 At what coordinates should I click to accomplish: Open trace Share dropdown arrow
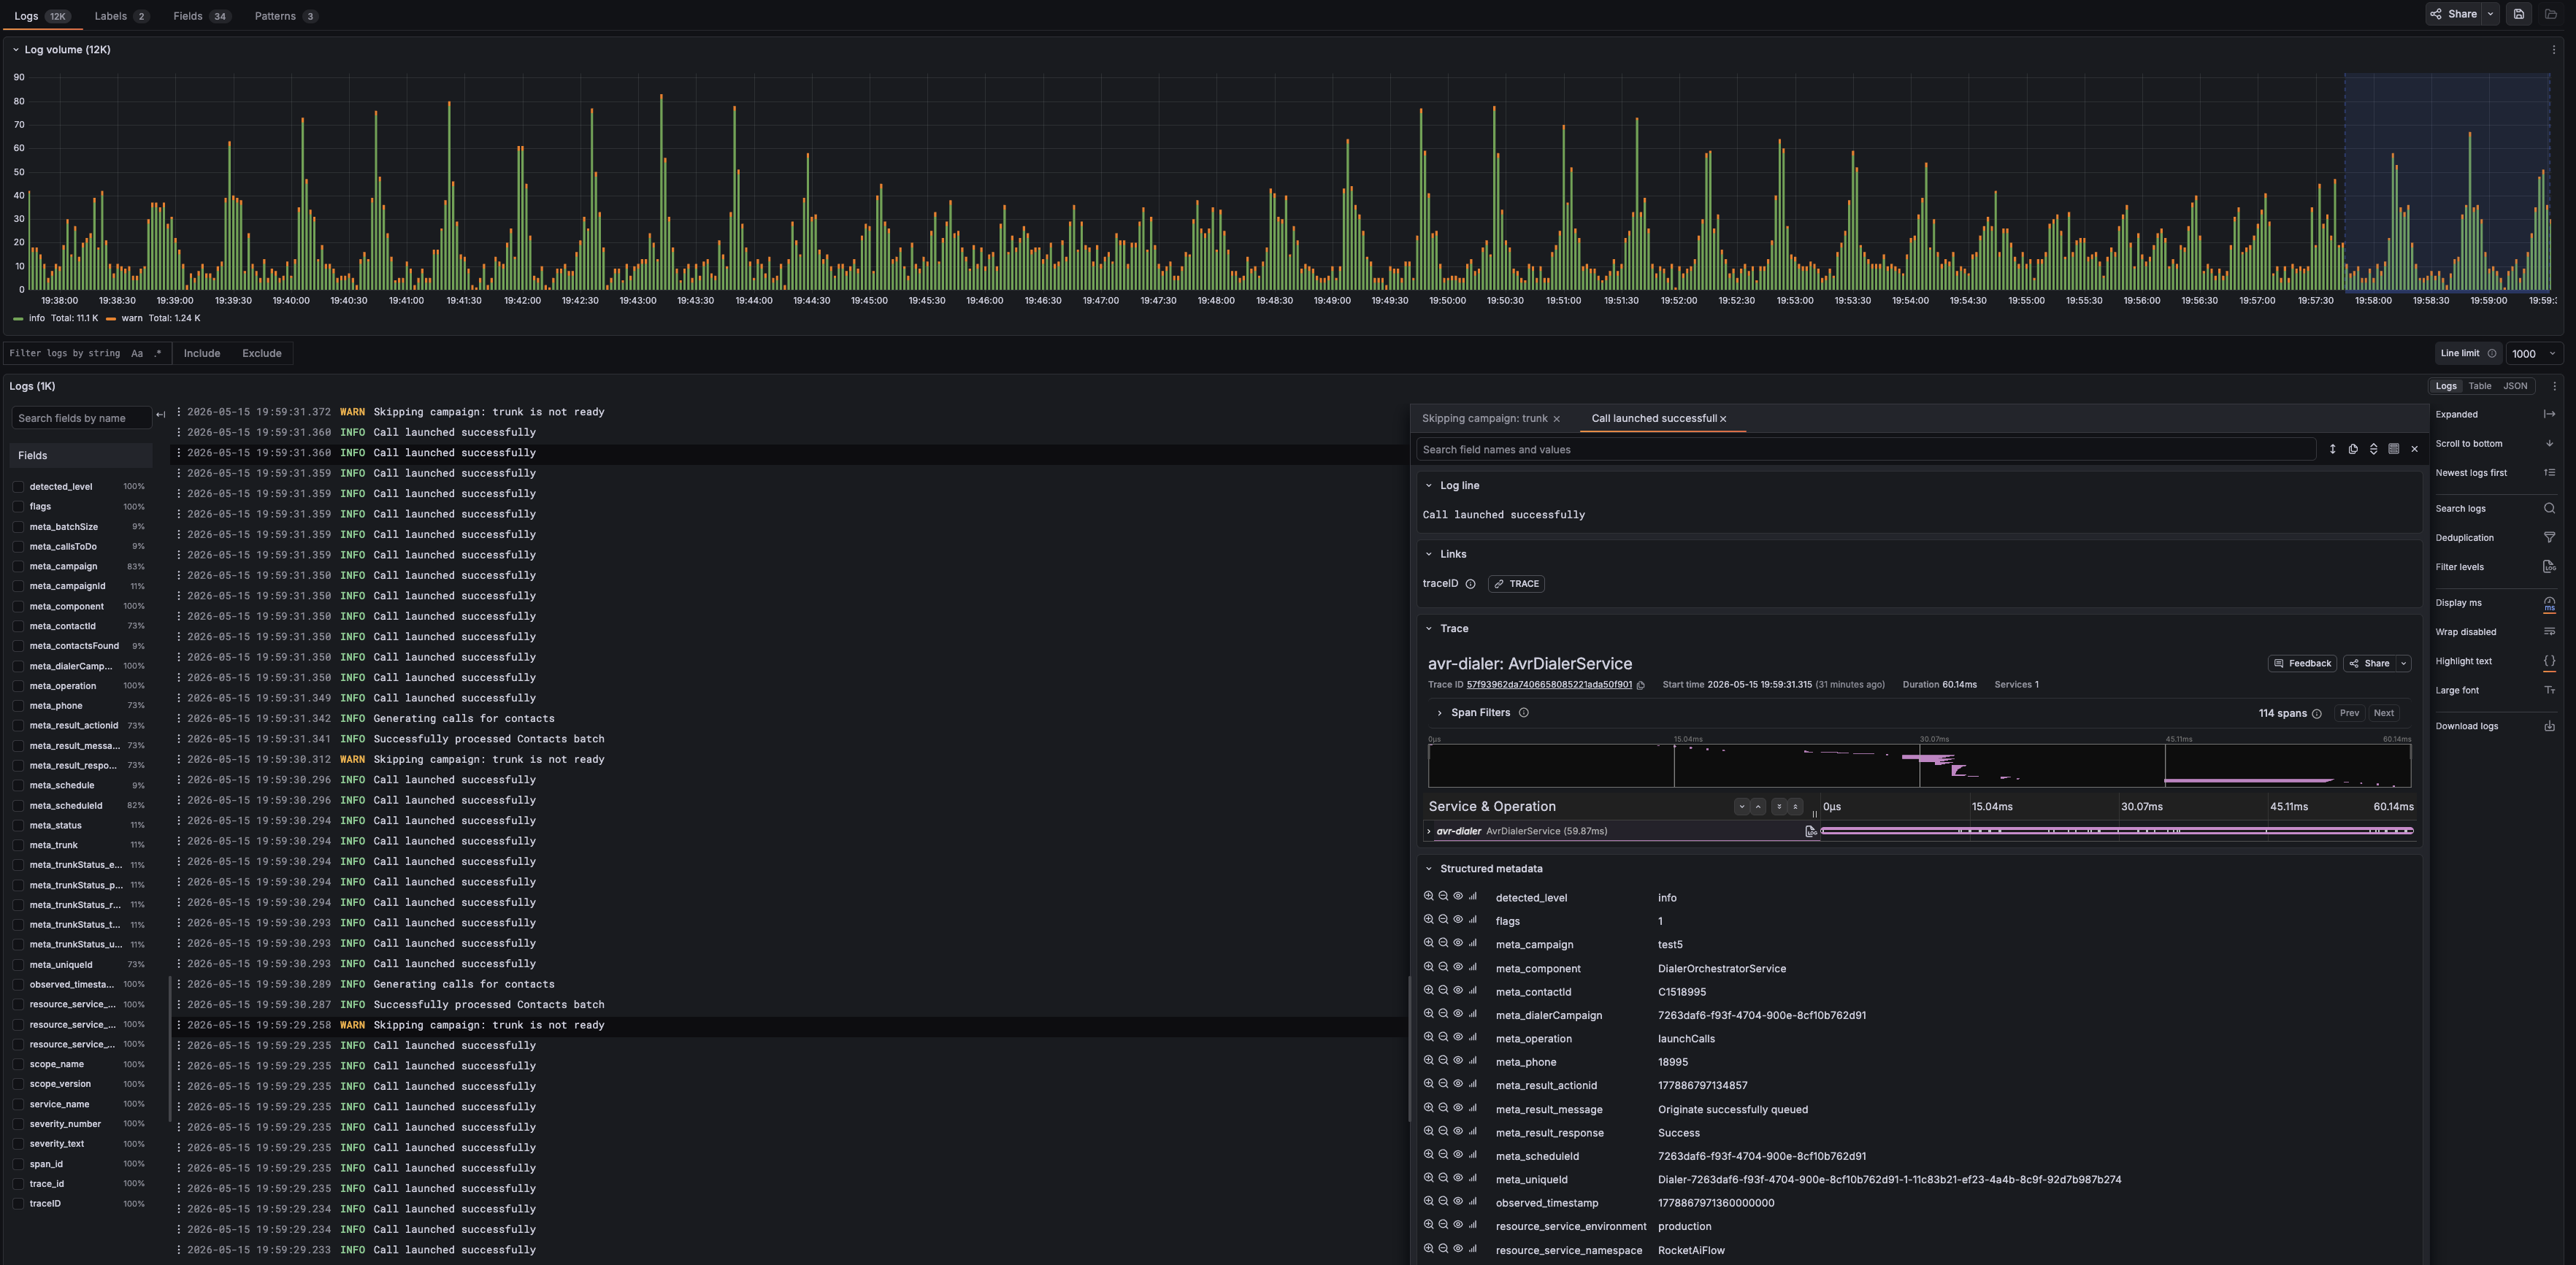coord(2403,663)
